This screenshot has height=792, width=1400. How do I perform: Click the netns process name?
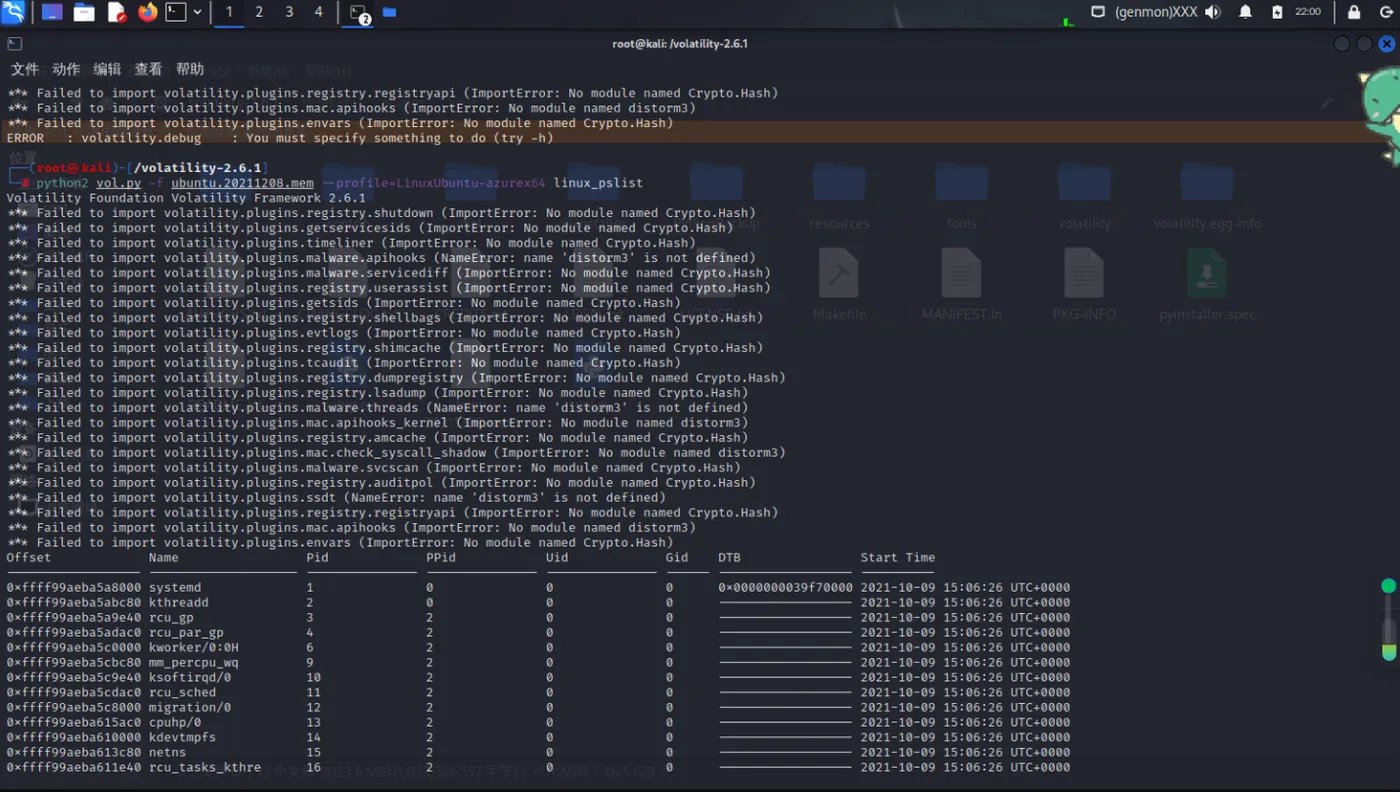tap(168, 753)
